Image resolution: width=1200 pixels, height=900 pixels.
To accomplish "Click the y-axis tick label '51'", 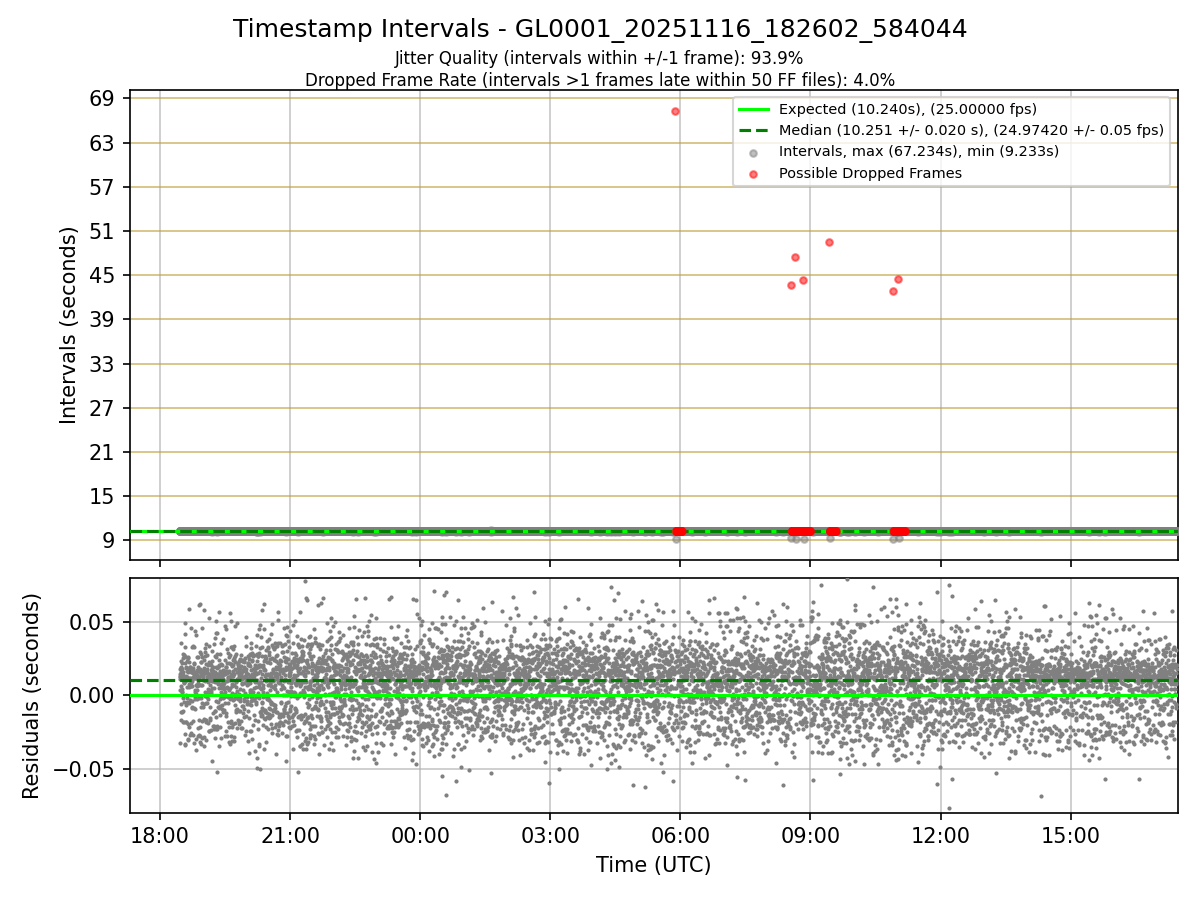I will (x=104, y=231).
